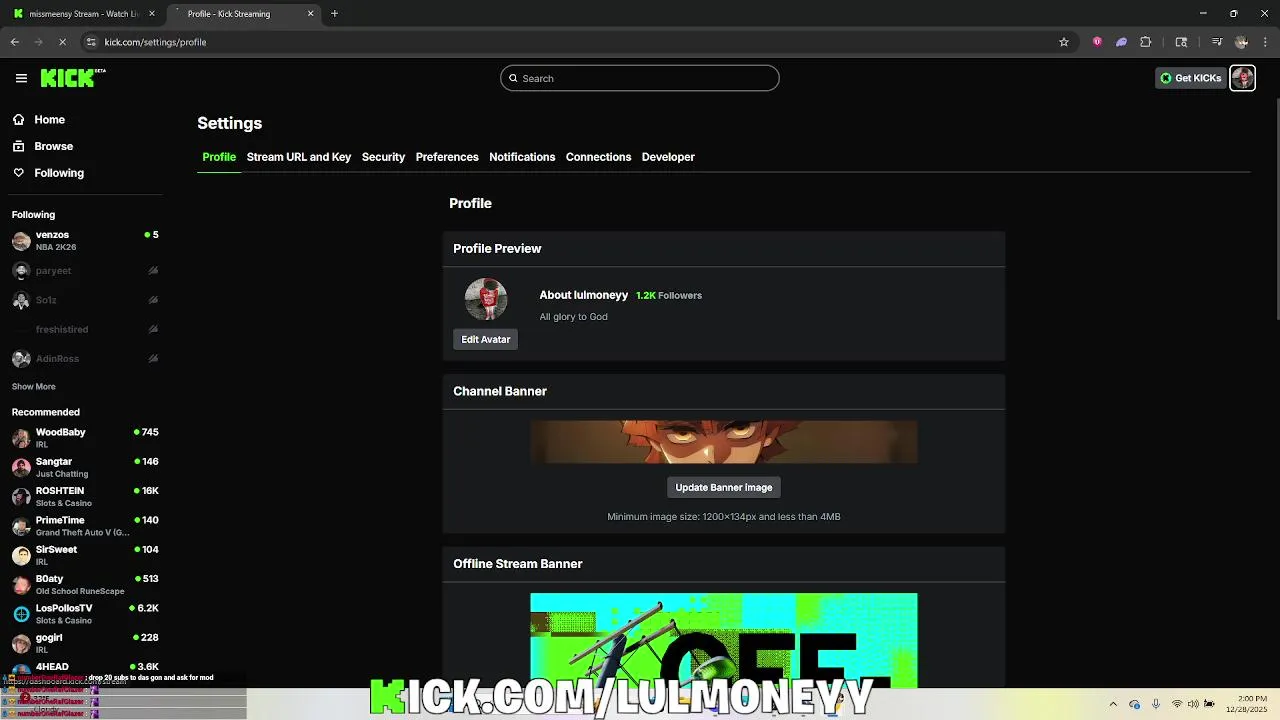
Task: Open the media controls icon
Action: 1217,42
